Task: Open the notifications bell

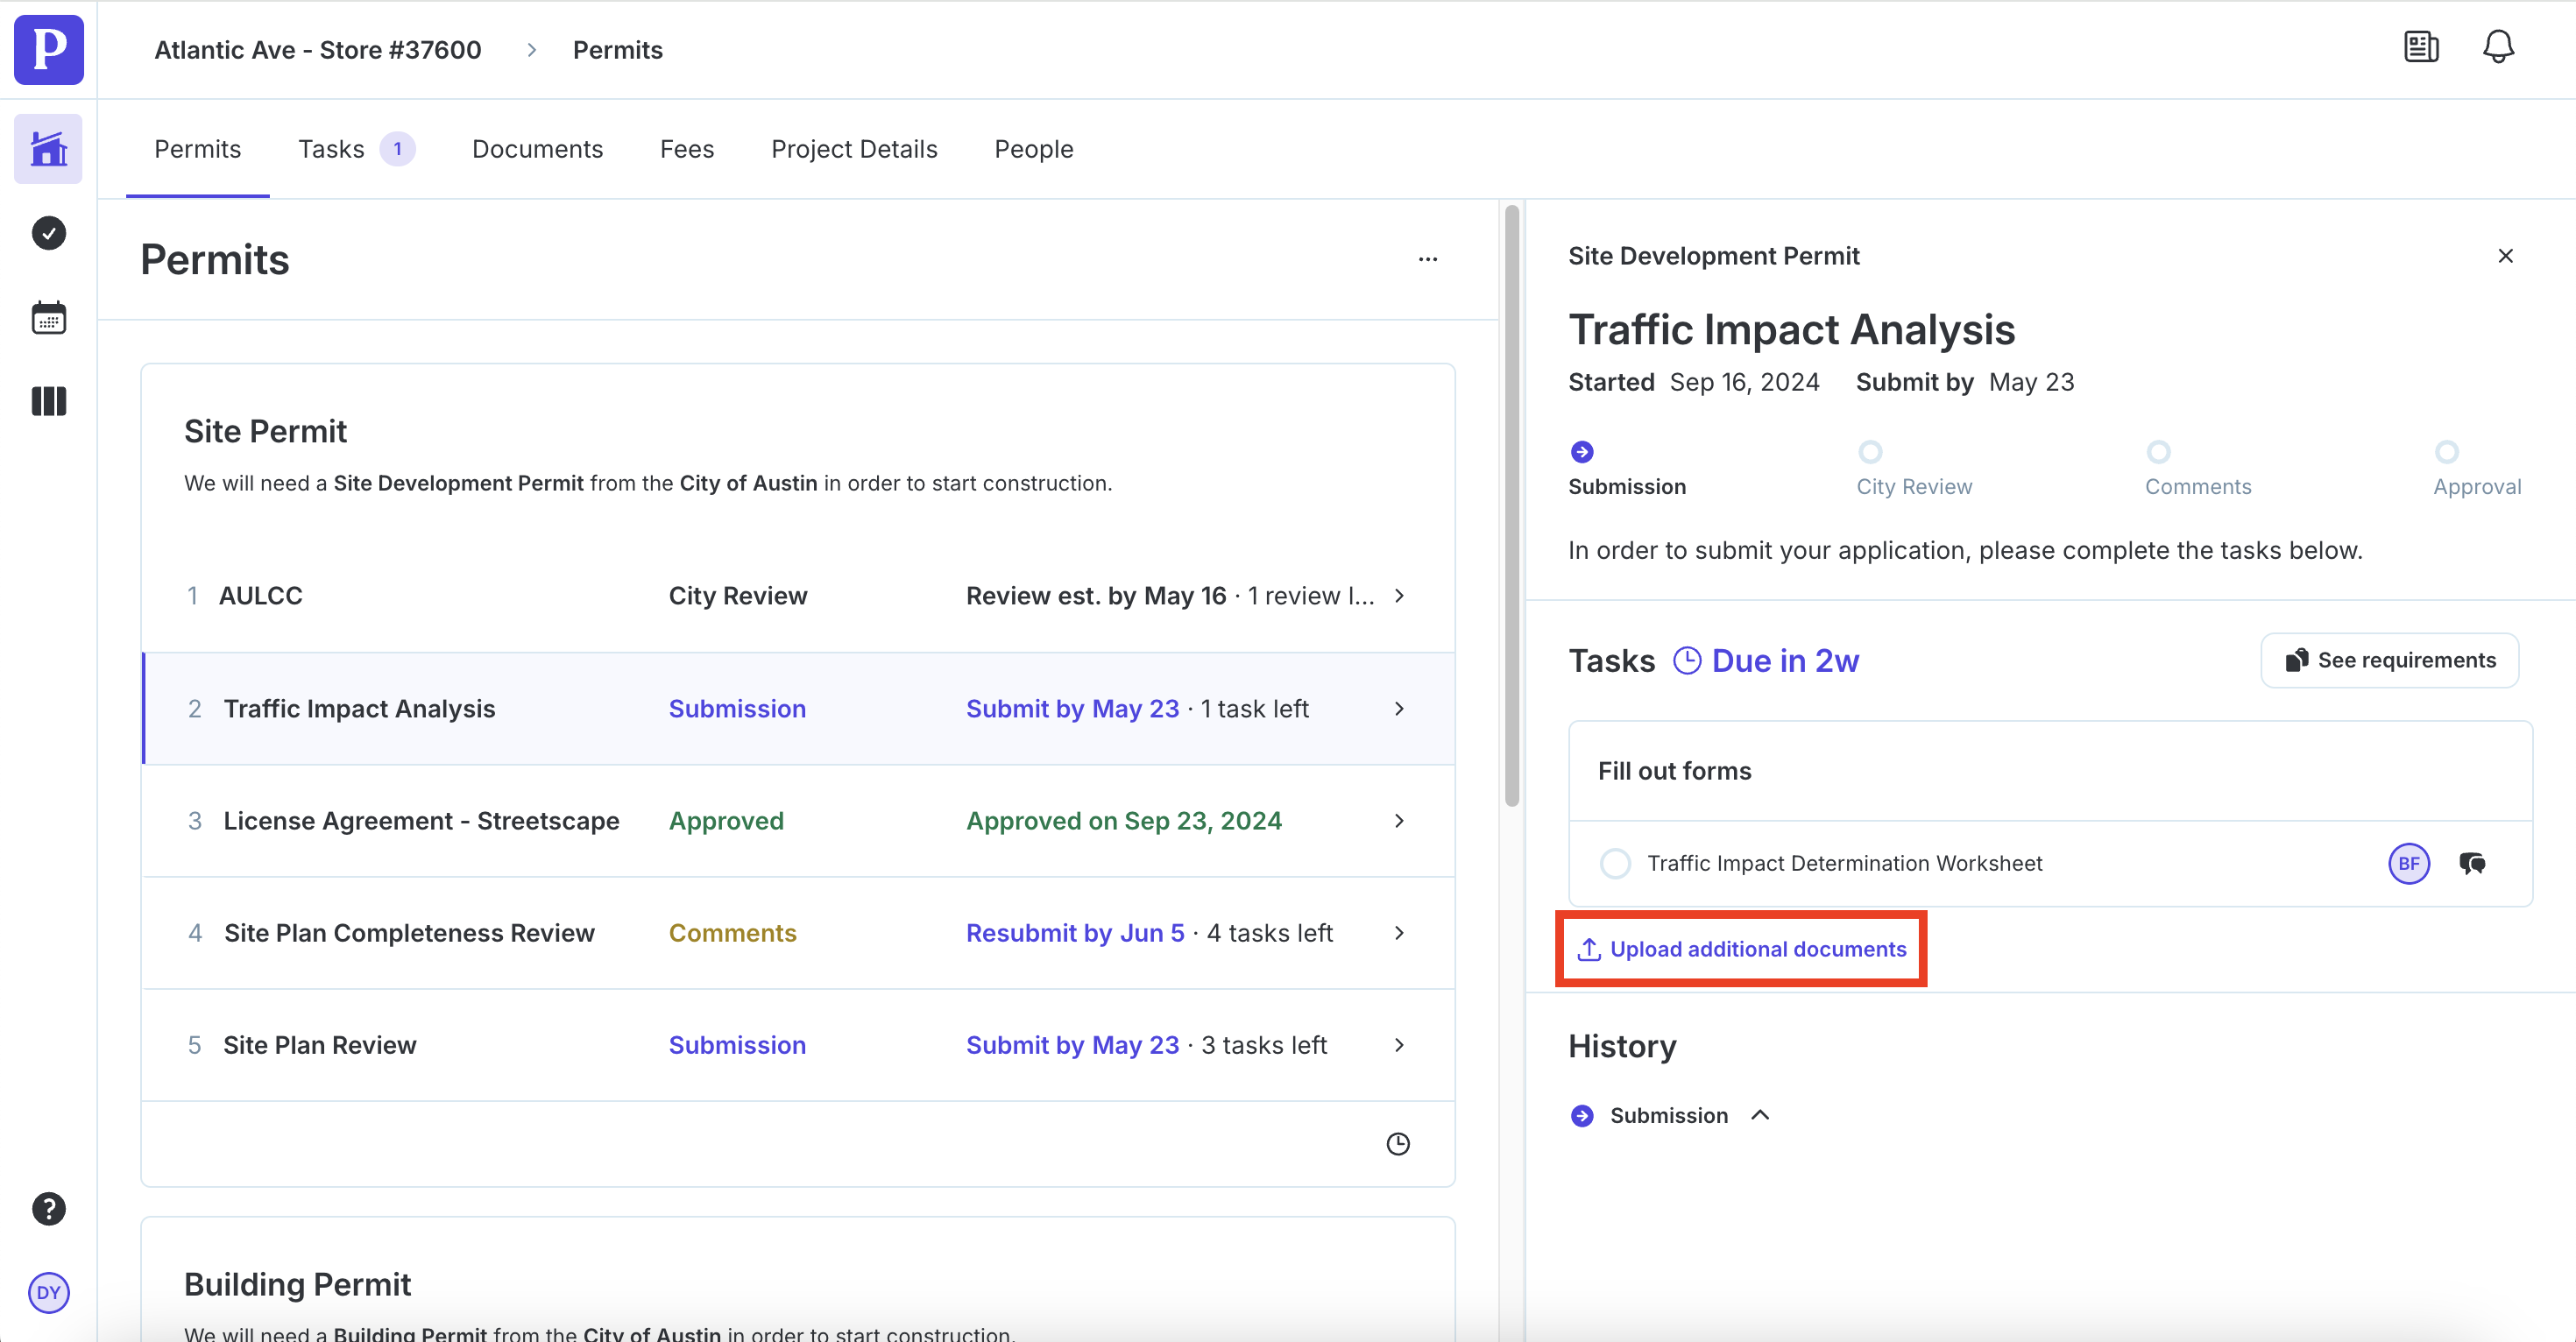Action: [x=2497, y=47]
